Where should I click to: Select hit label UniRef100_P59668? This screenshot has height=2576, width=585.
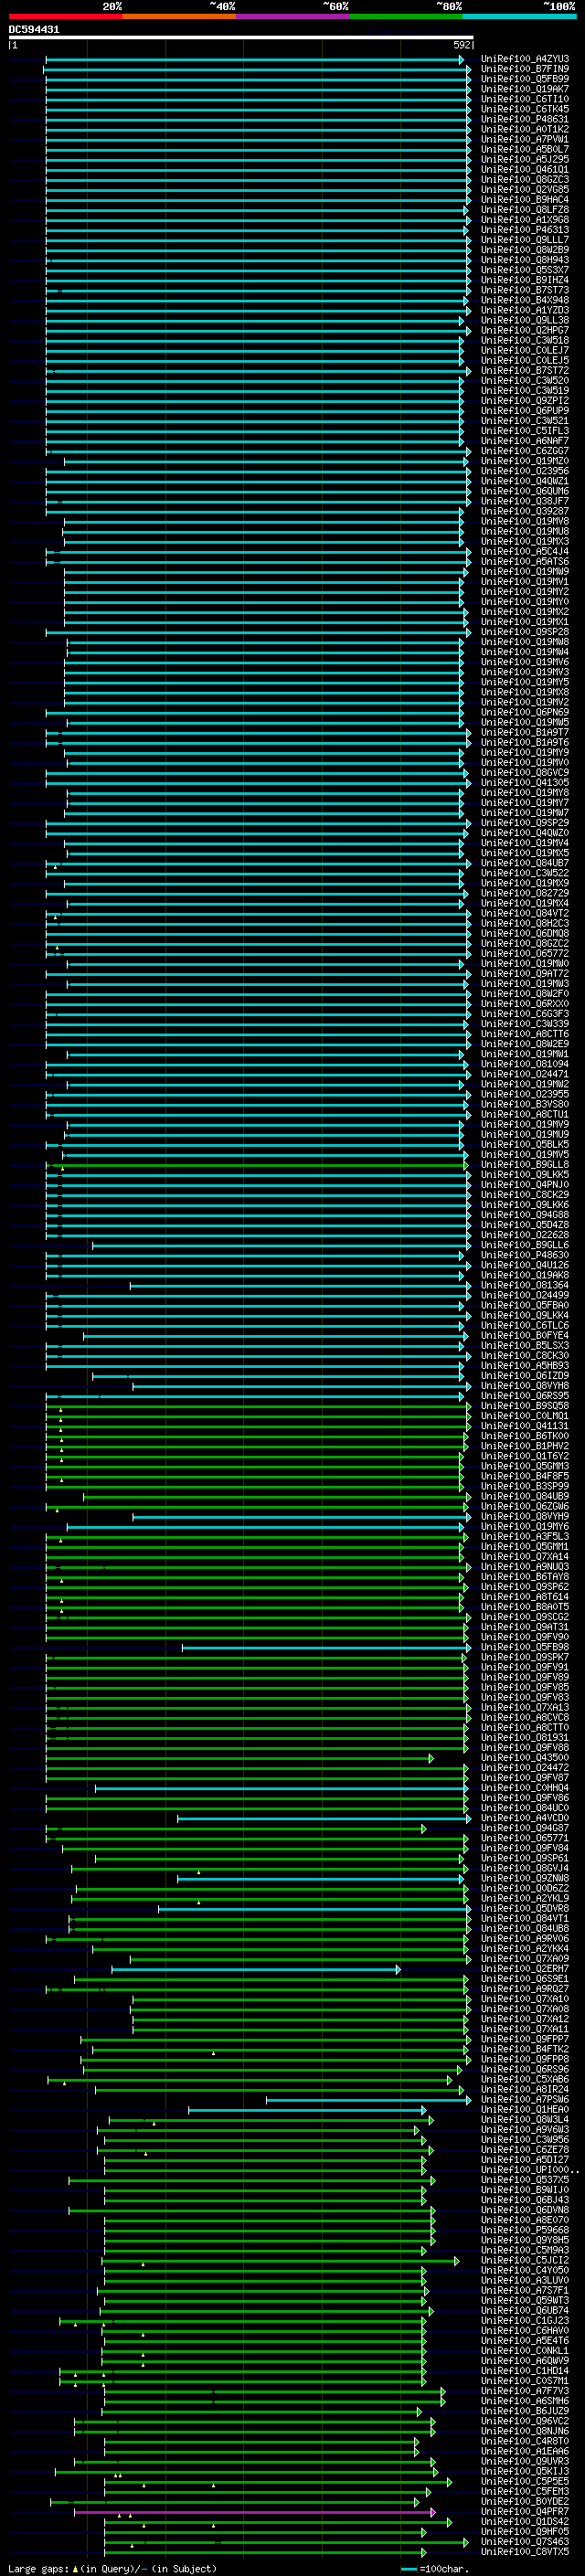525,2230
